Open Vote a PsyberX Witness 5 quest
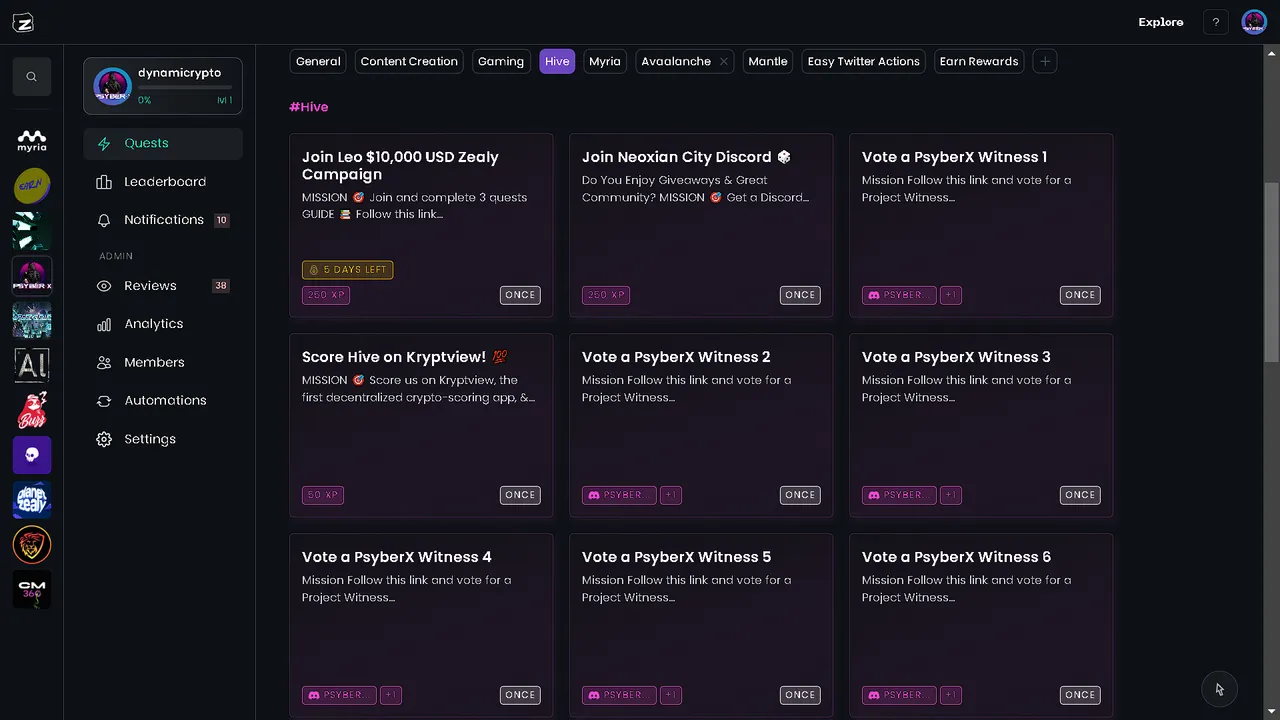Viewport: 1280px width, 720px height. pyautogui.click(x=701, y=625)
